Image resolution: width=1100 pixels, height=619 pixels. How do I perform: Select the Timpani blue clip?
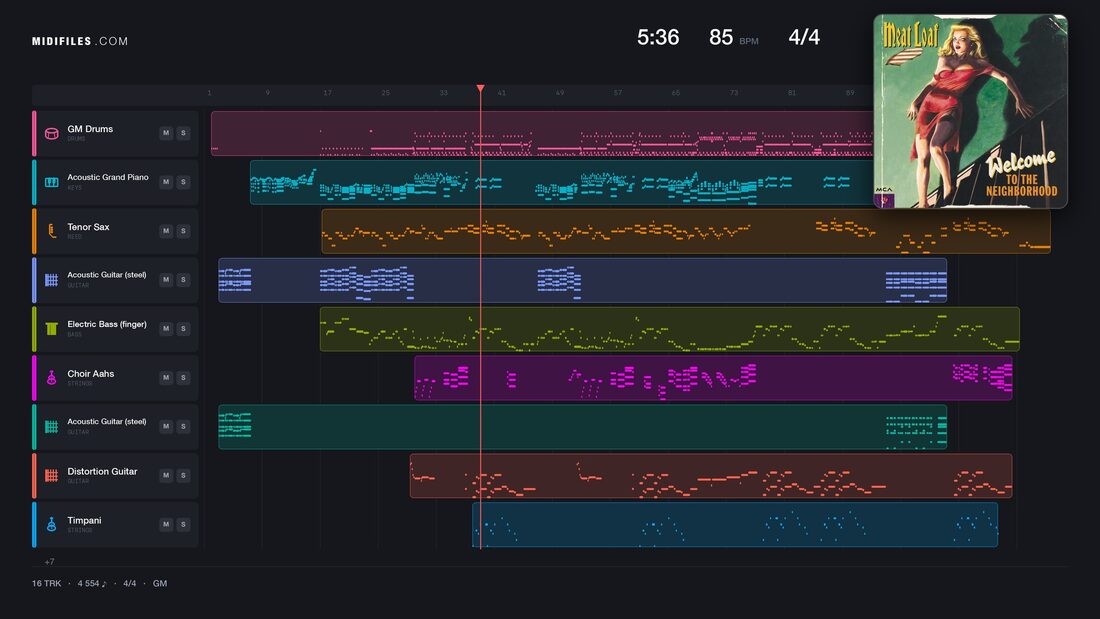735,524
